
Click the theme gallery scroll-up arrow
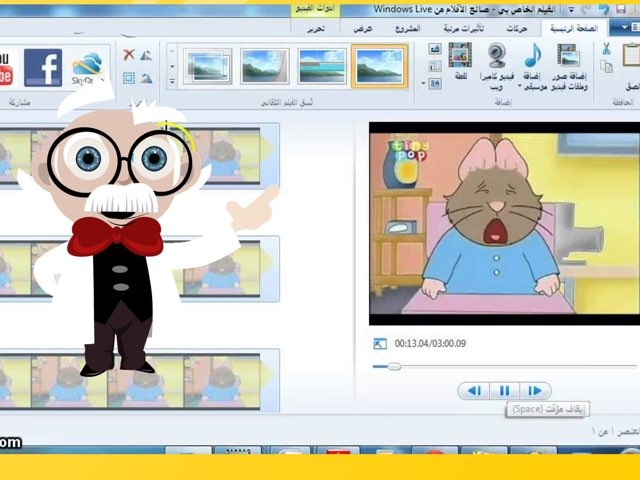point(172,51)
